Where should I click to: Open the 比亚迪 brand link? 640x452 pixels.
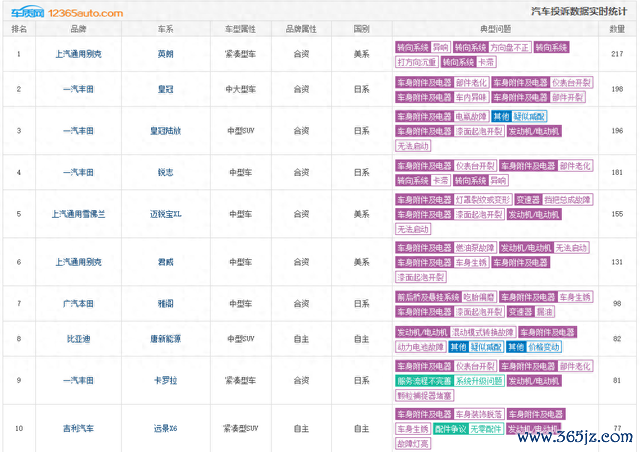point(78,339)
